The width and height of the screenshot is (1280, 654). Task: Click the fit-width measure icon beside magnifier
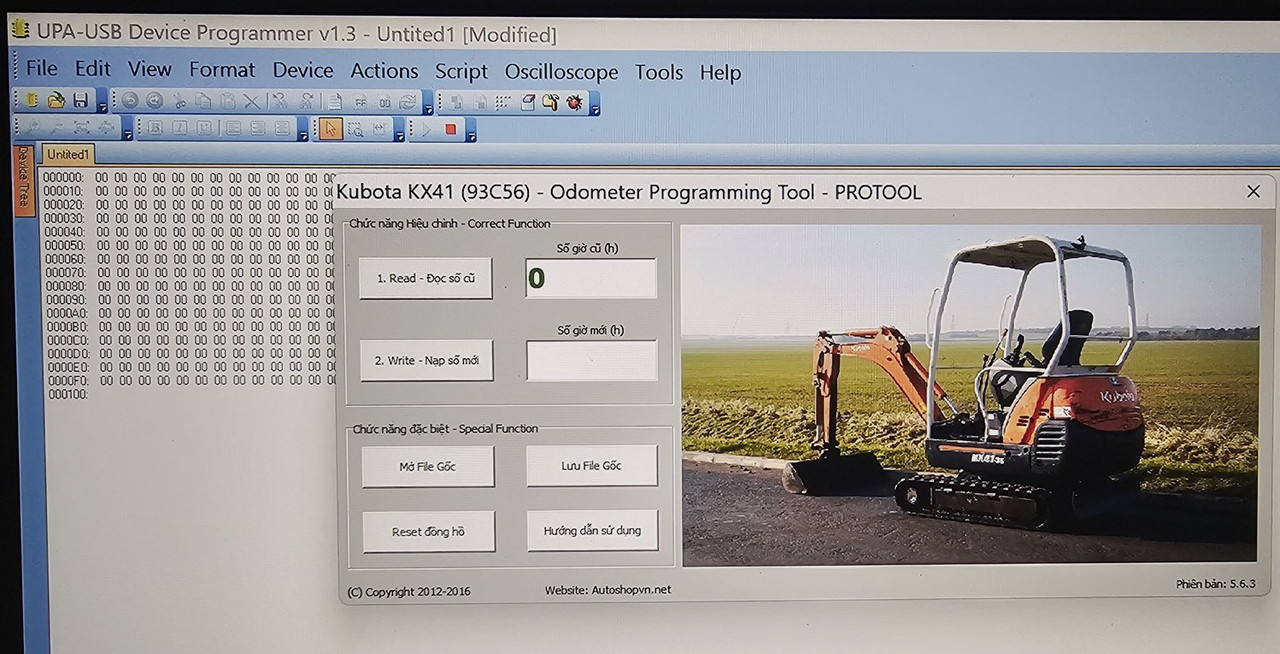tap(380, 129)
